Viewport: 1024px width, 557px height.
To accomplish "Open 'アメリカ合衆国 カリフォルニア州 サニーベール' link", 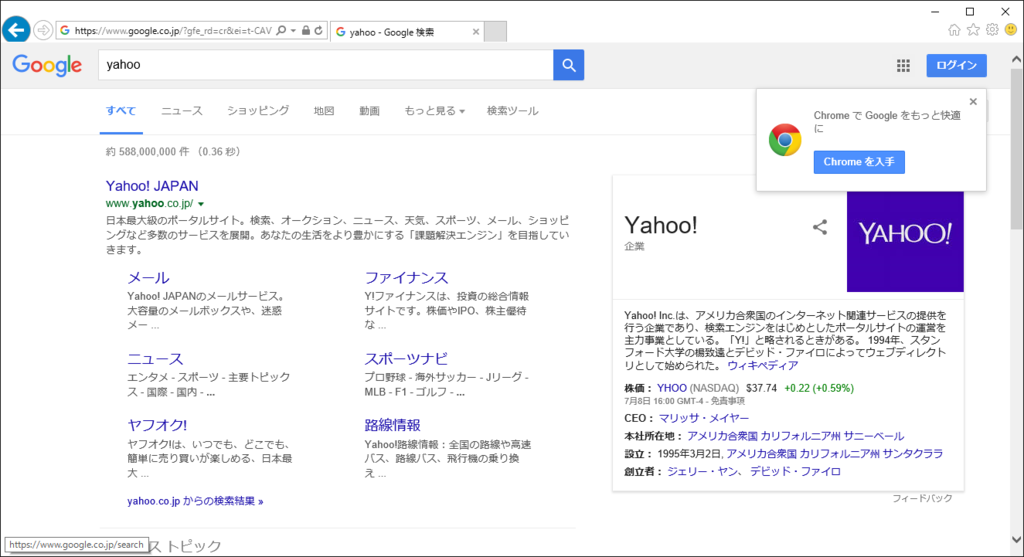I will (x=795, y=436).
